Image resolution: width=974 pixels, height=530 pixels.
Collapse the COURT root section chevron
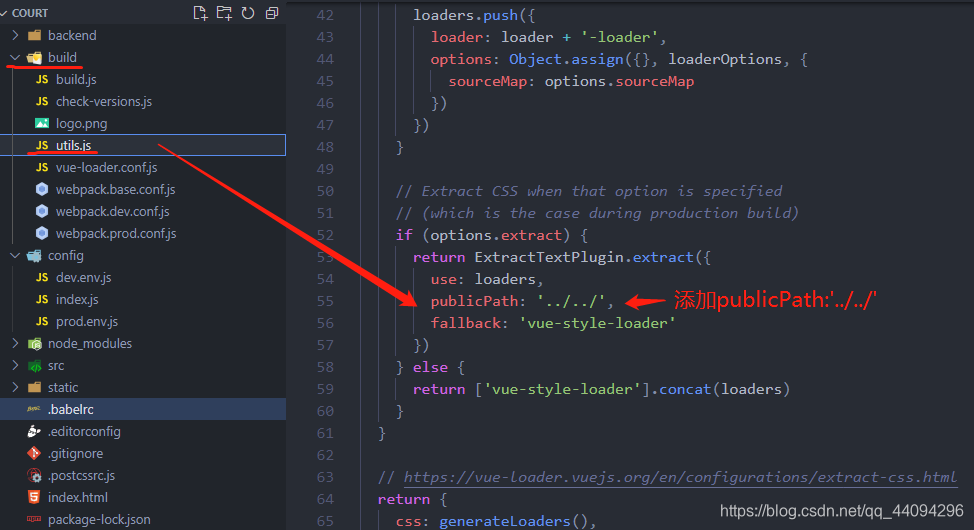point(4,13)
